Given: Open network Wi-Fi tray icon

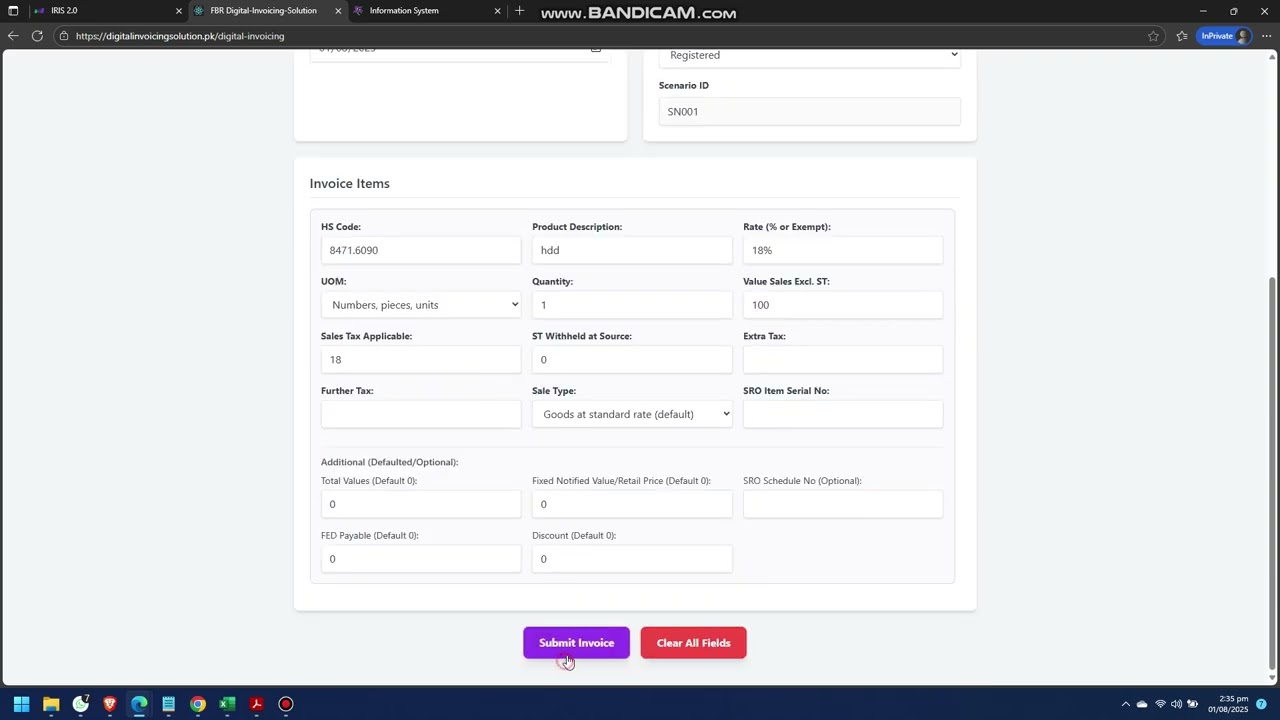Looking at the screenshot, I should [x=1160, y=704].
